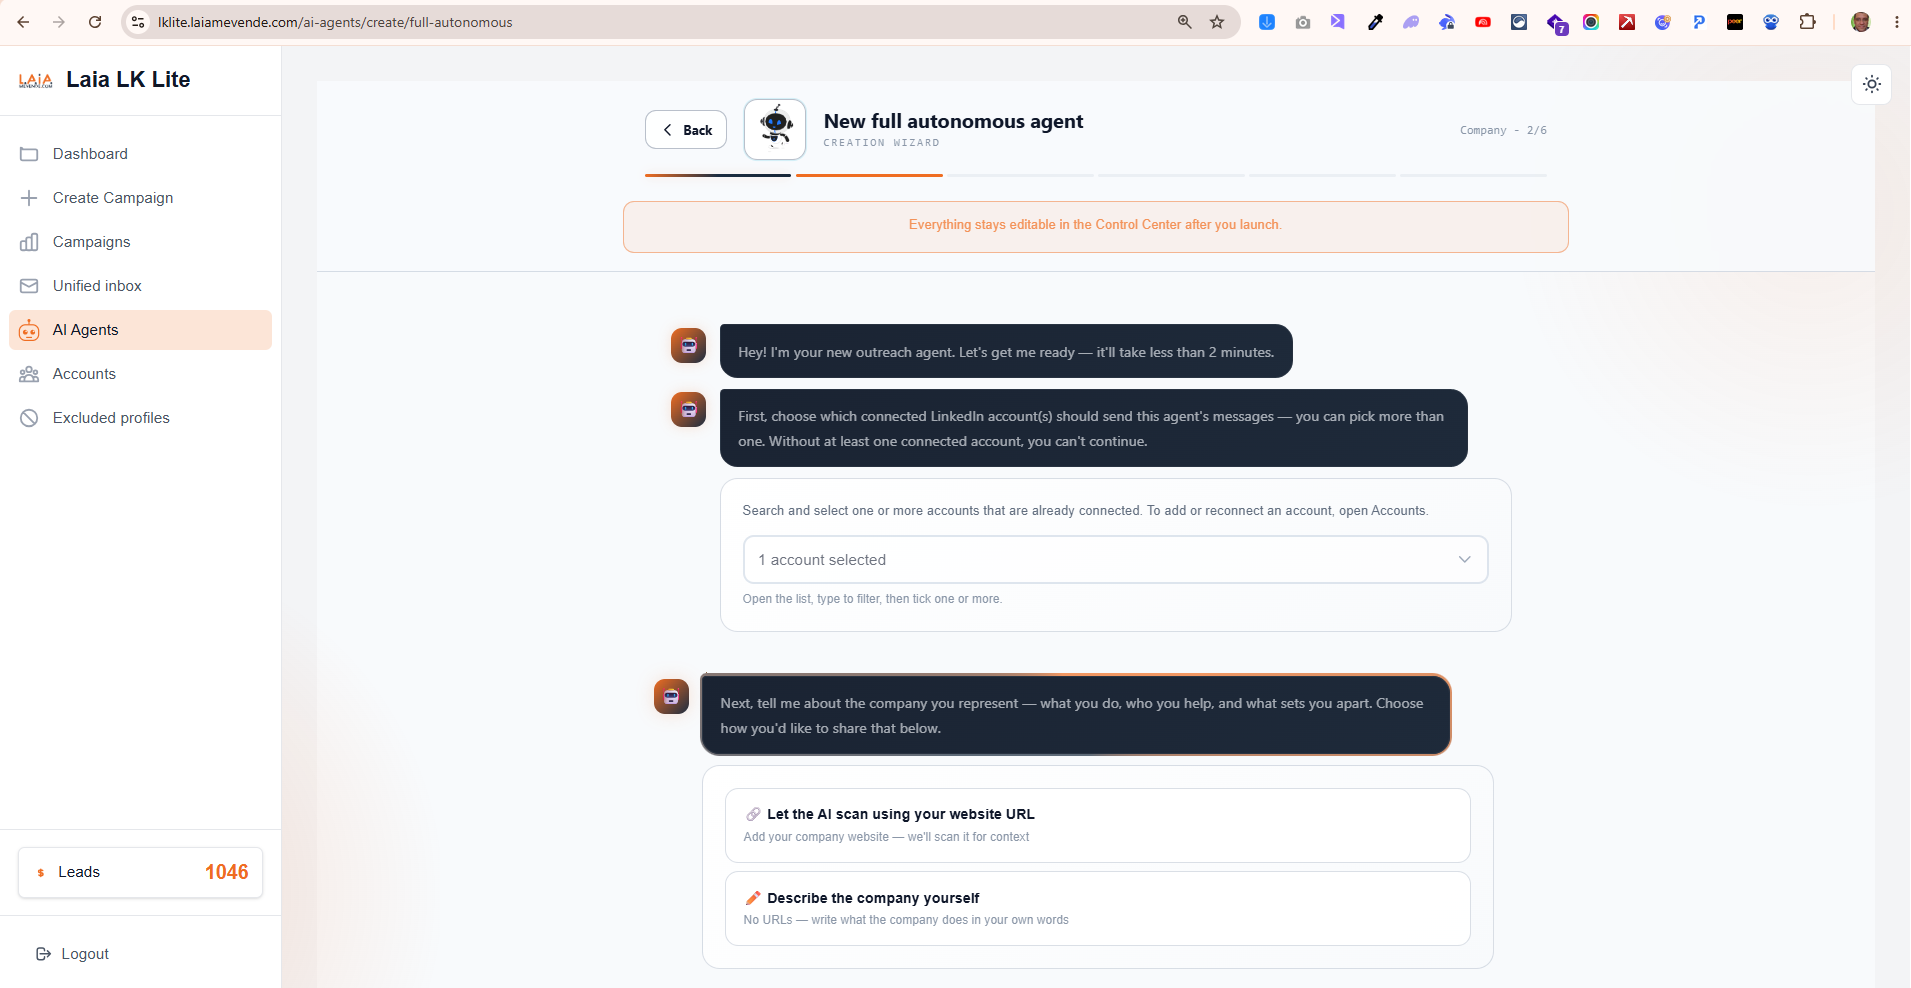Click the 'Everything stays editable' notice banner
This screenshot has width=1911, height=988.
[1095, 227]
